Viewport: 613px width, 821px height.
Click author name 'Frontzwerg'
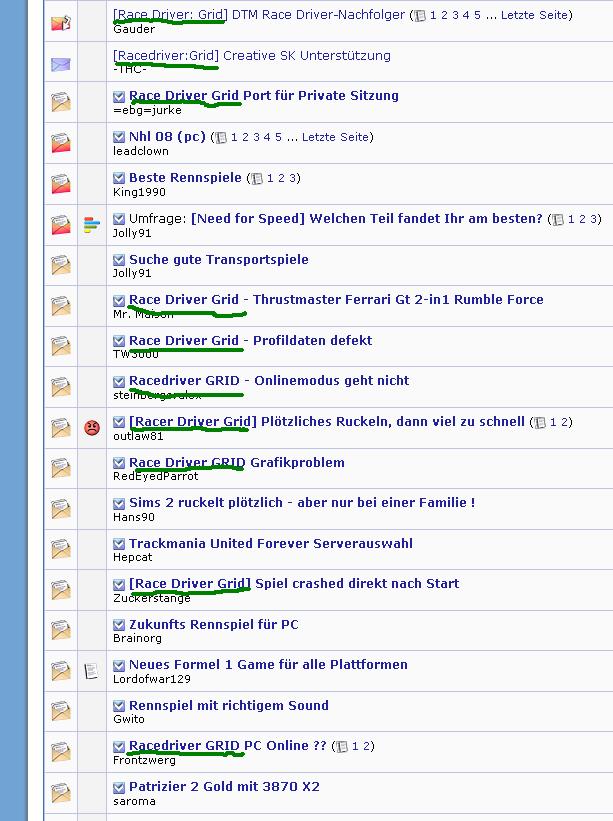pyautogui.click(x=144, y=760)
